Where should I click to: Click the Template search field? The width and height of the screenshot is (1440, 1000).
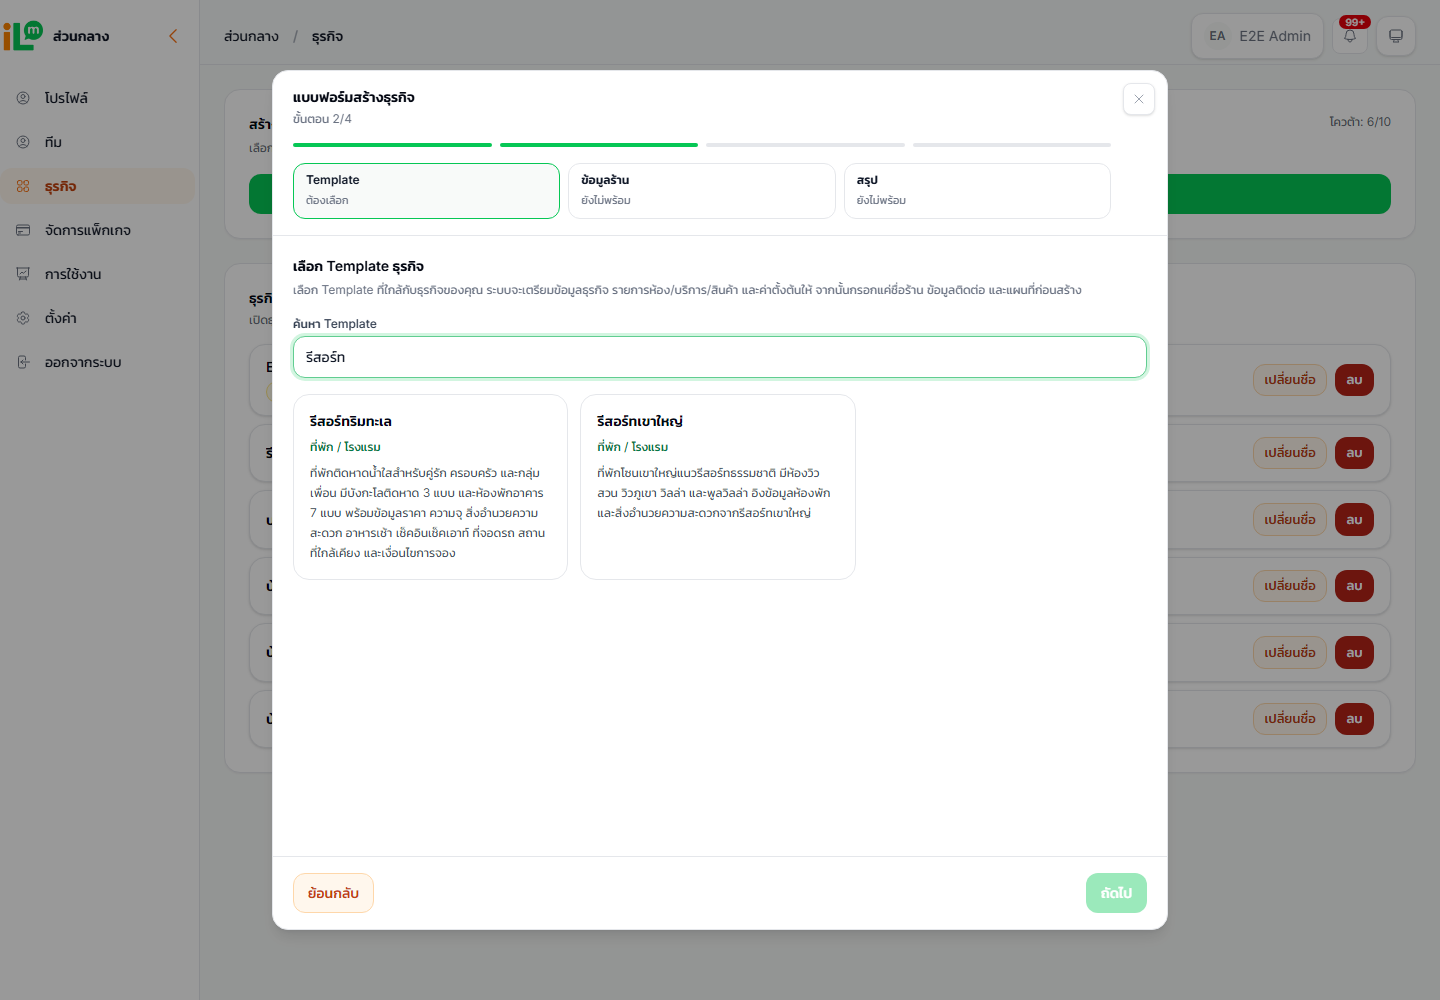[x=720, y=357]
